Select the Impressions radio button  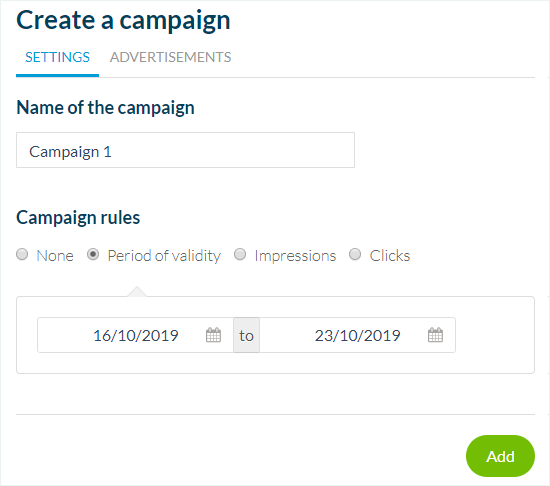point(240,254)
